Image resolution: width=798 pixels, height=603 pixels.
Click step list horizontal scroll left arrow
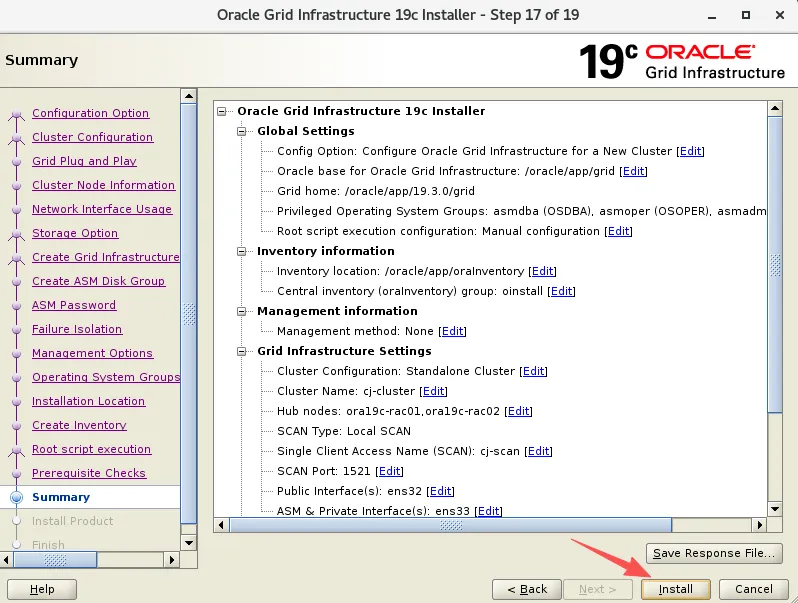(x=6, y=560)
